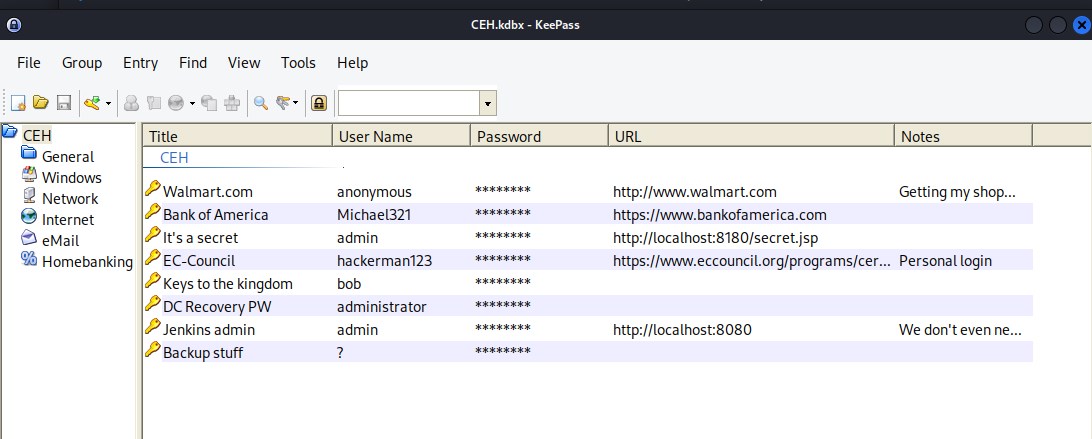Click the key icon beside Jenkins admin
This screenshot has height=439, width=1092.
pyautogui.click(x=153, y=328)
